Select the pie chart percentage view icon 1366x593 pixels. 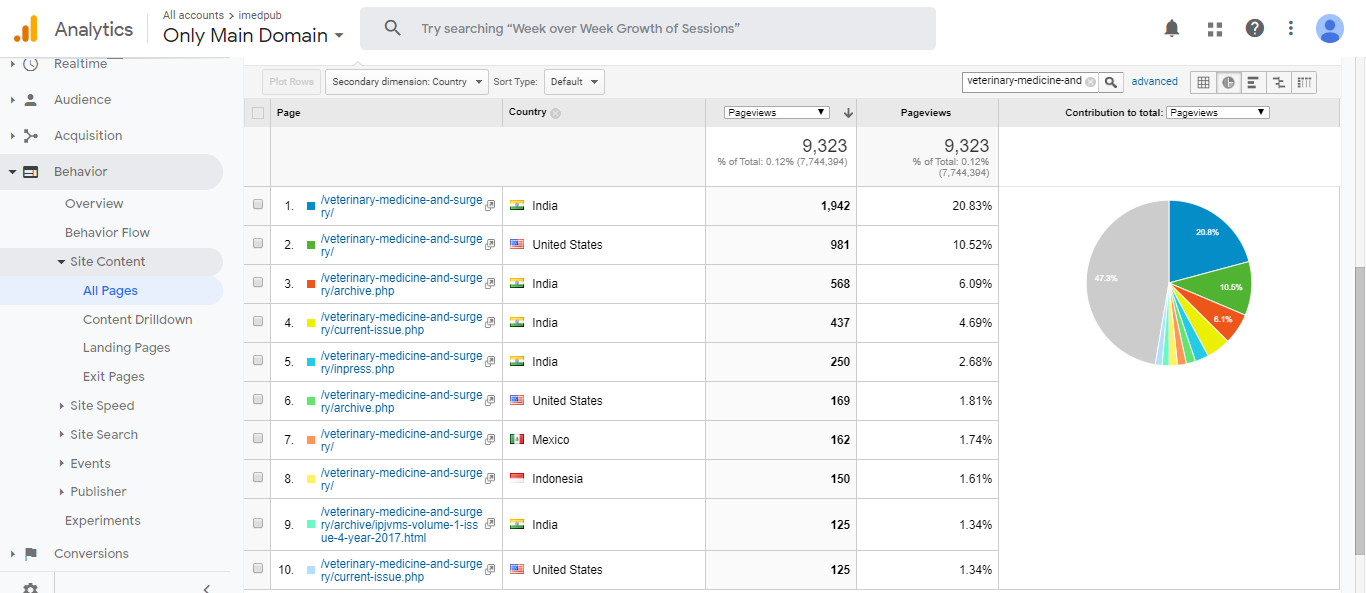click(x=1228, y=82)
